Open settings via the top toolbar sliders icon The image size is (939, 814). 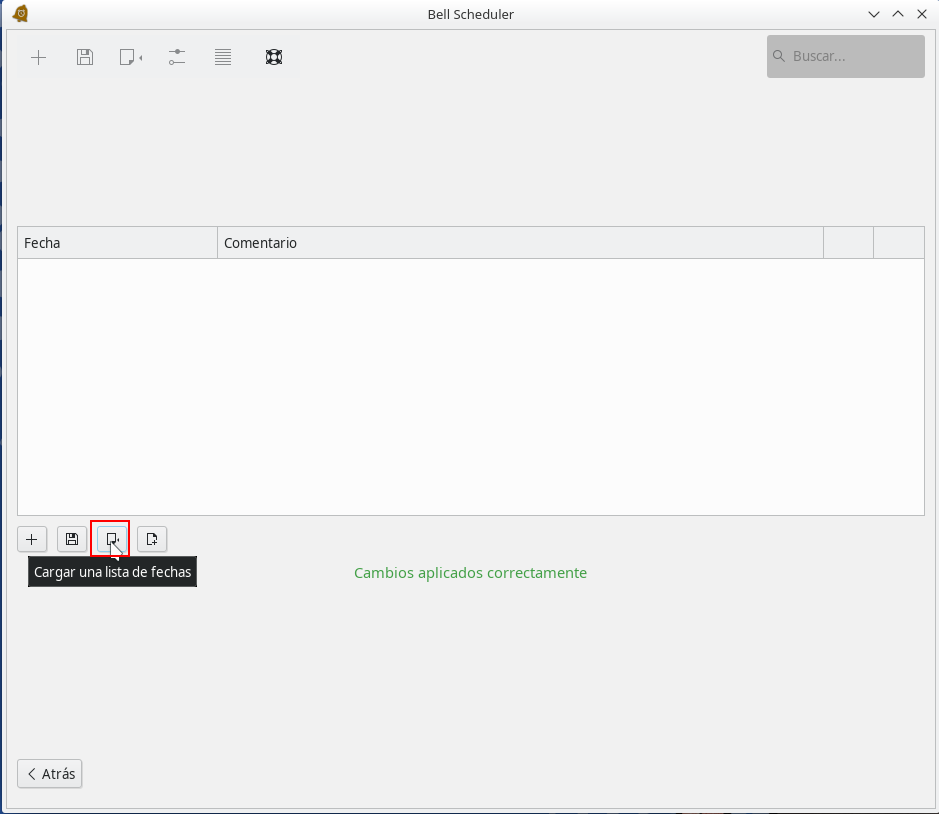177,57
